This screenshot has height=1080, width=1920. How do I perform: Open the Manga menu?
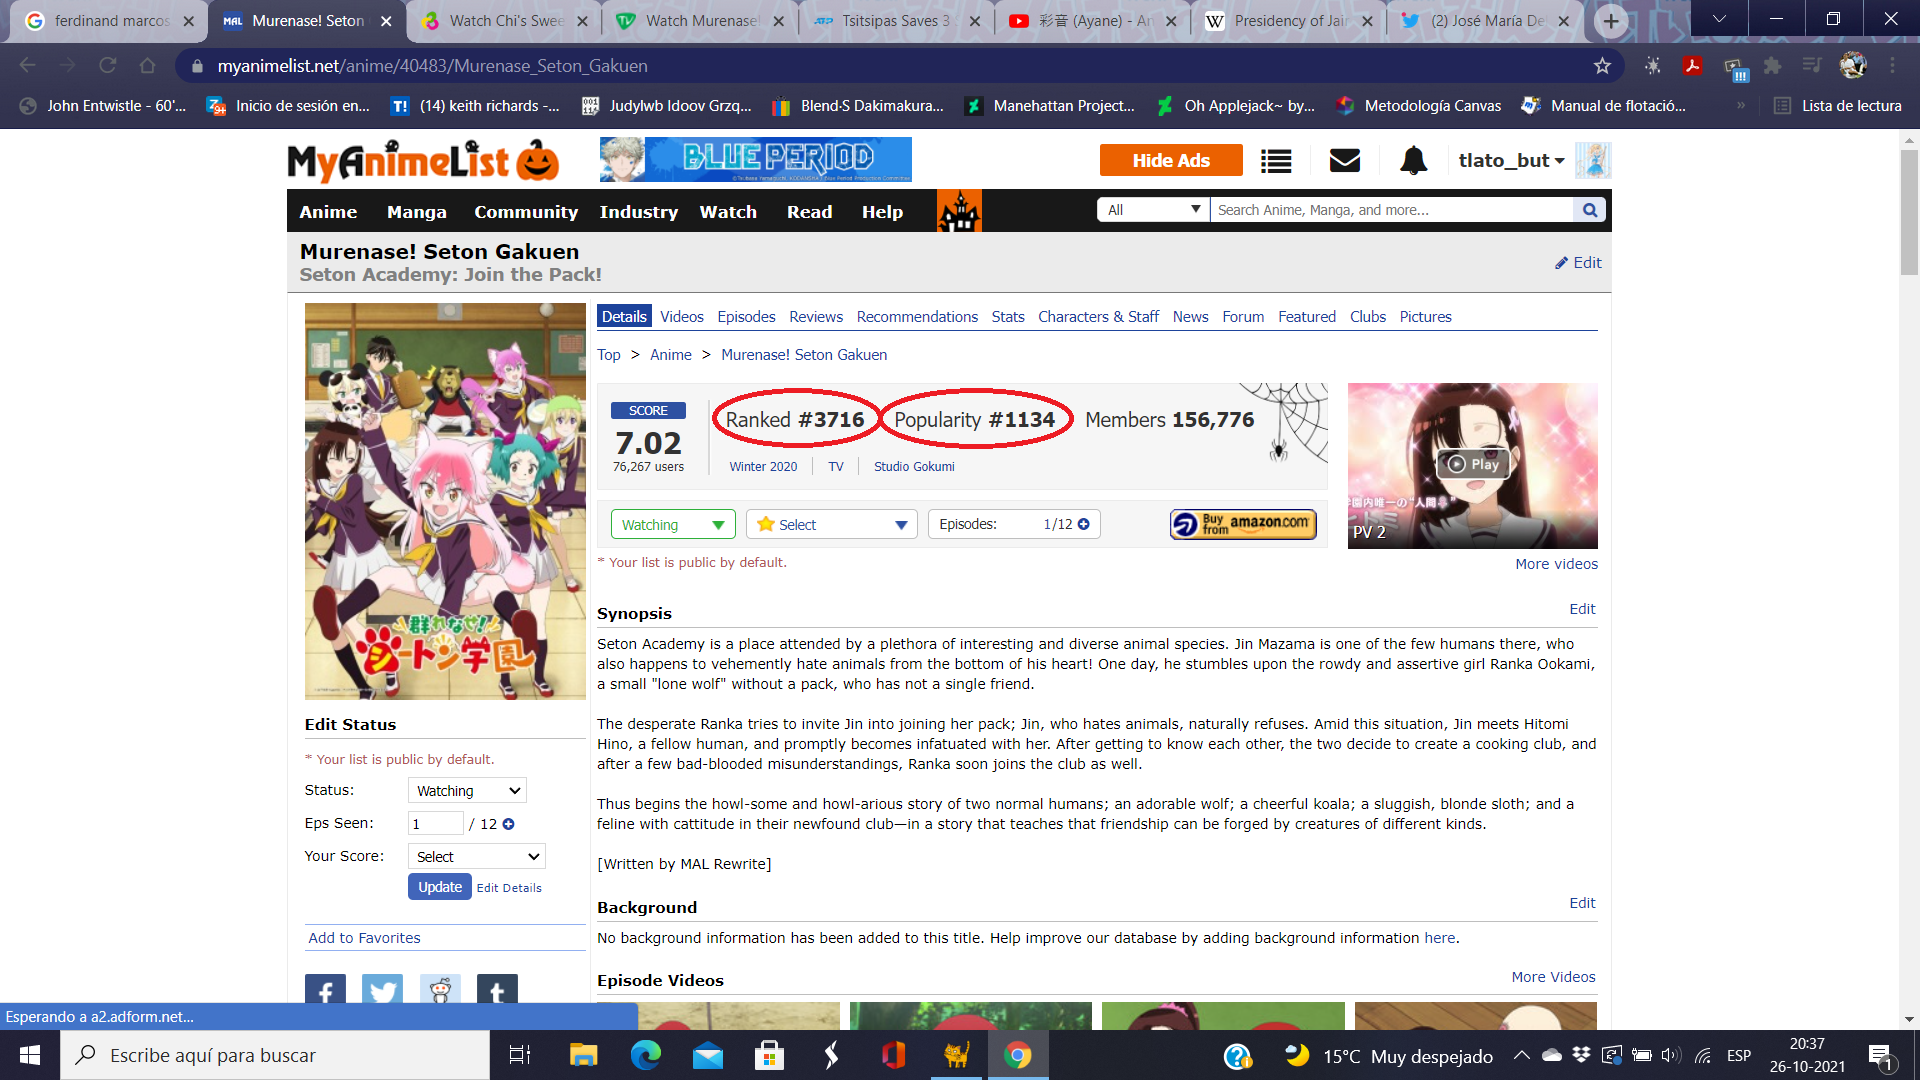[x=417, y=212]
